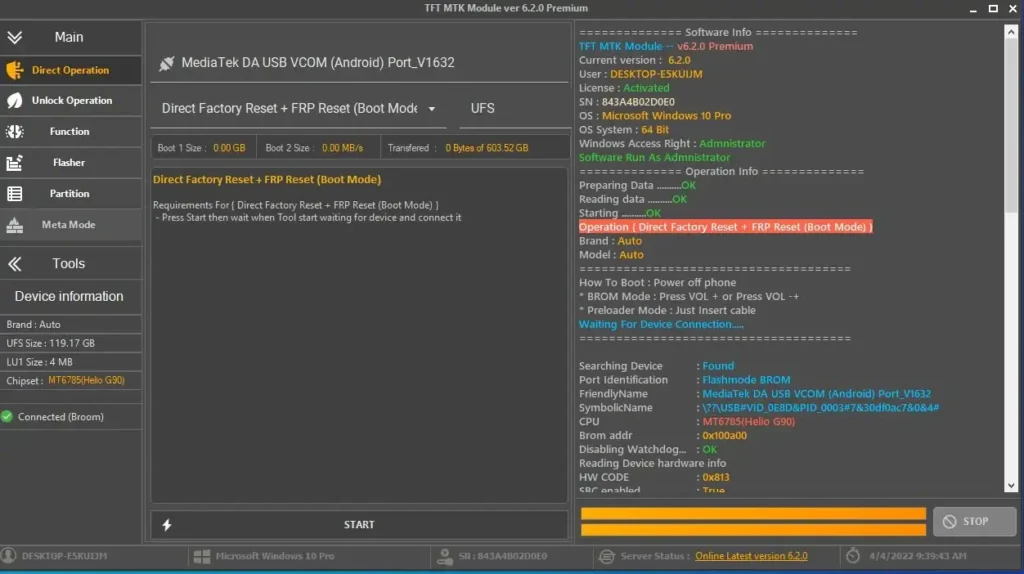Click the Function gear icon
This screenshot has width=1024, height=574.
[14, 131]
